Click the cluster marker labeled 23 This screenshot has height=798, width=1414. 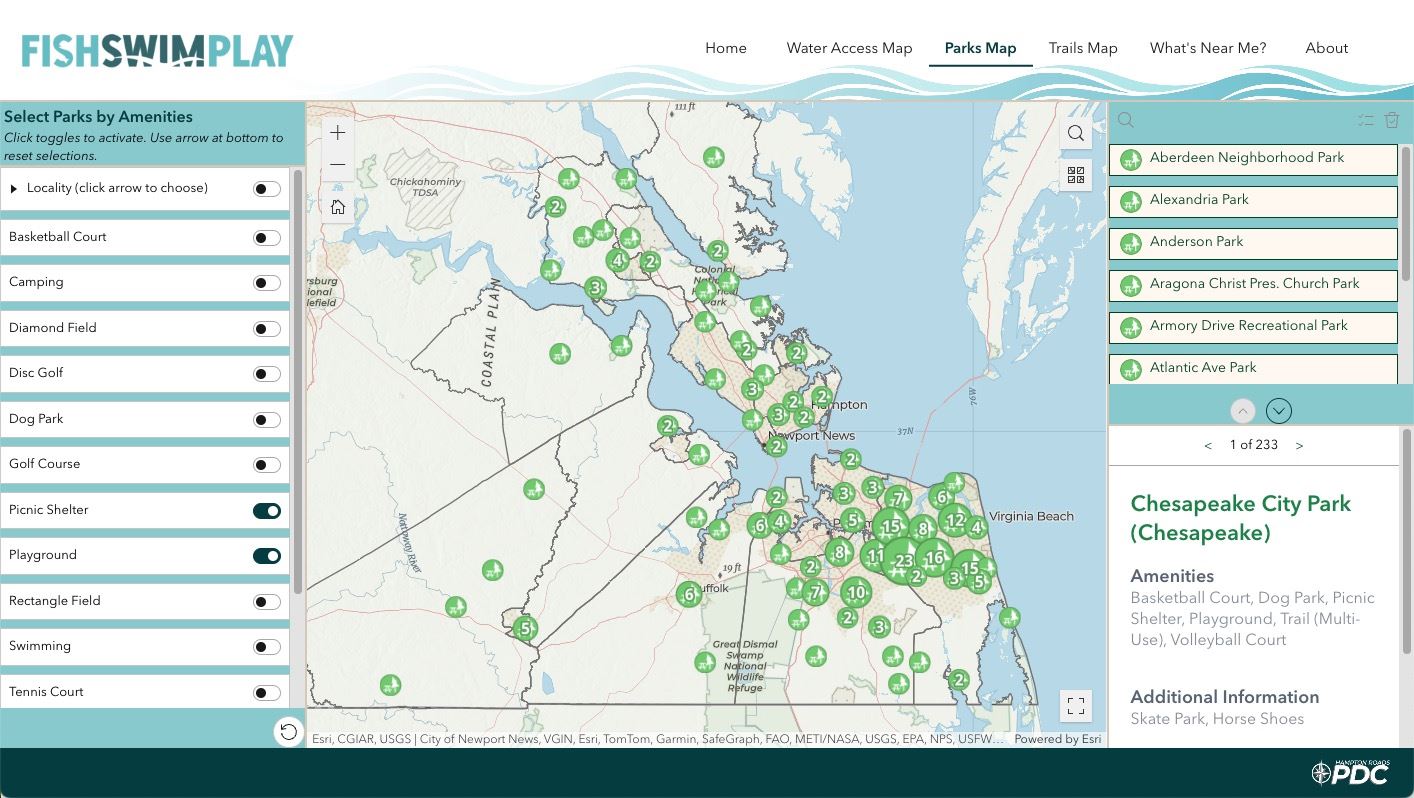pos(904,561)
